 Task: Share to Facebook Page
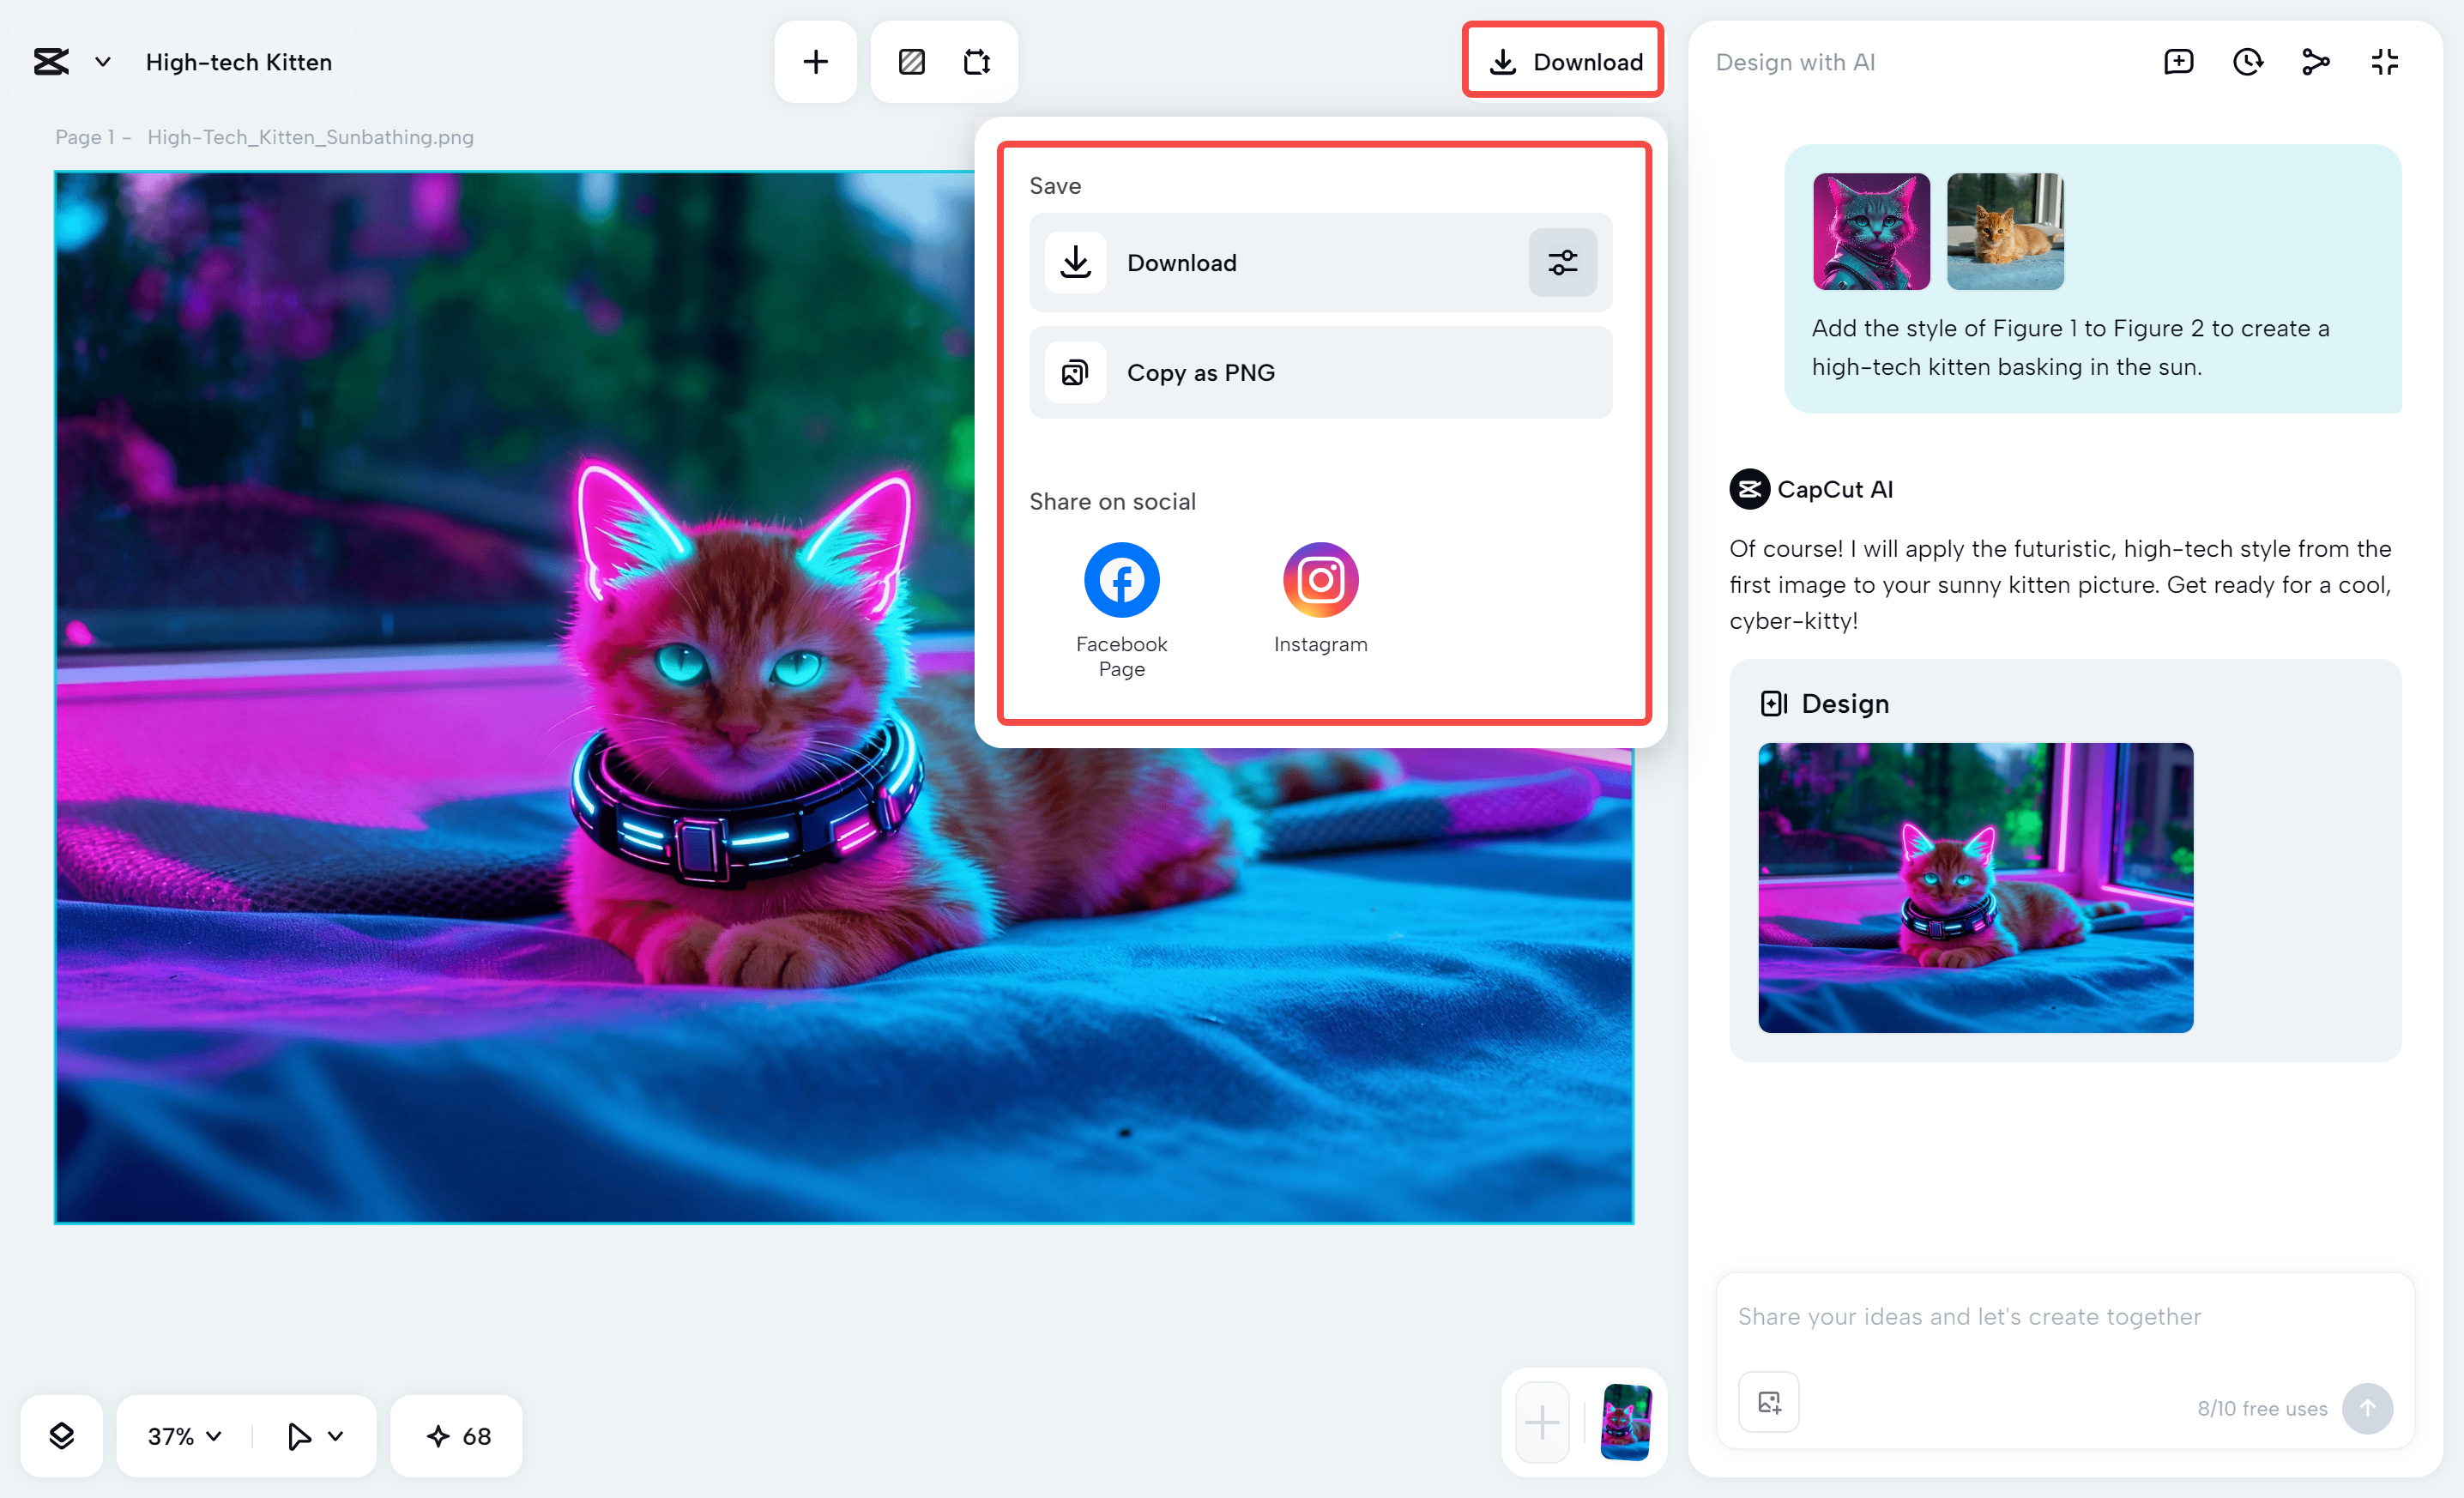click(x=1121, y=580)
